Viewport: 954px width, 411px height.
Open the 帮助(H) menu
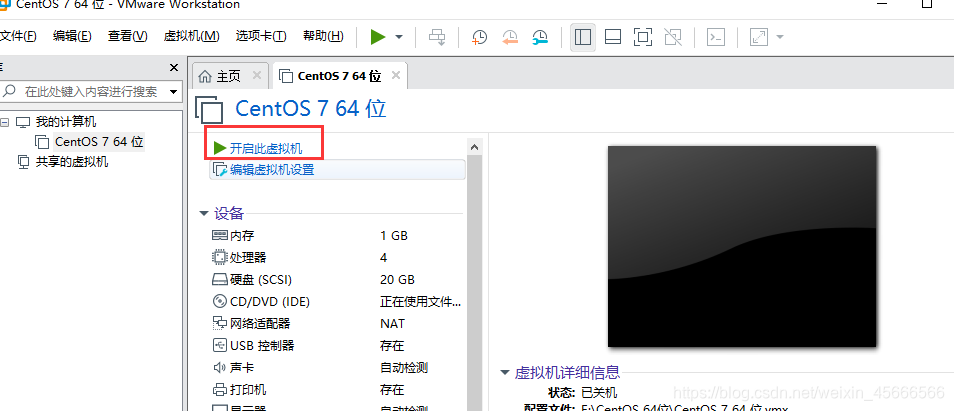click(x=323, y=36)
